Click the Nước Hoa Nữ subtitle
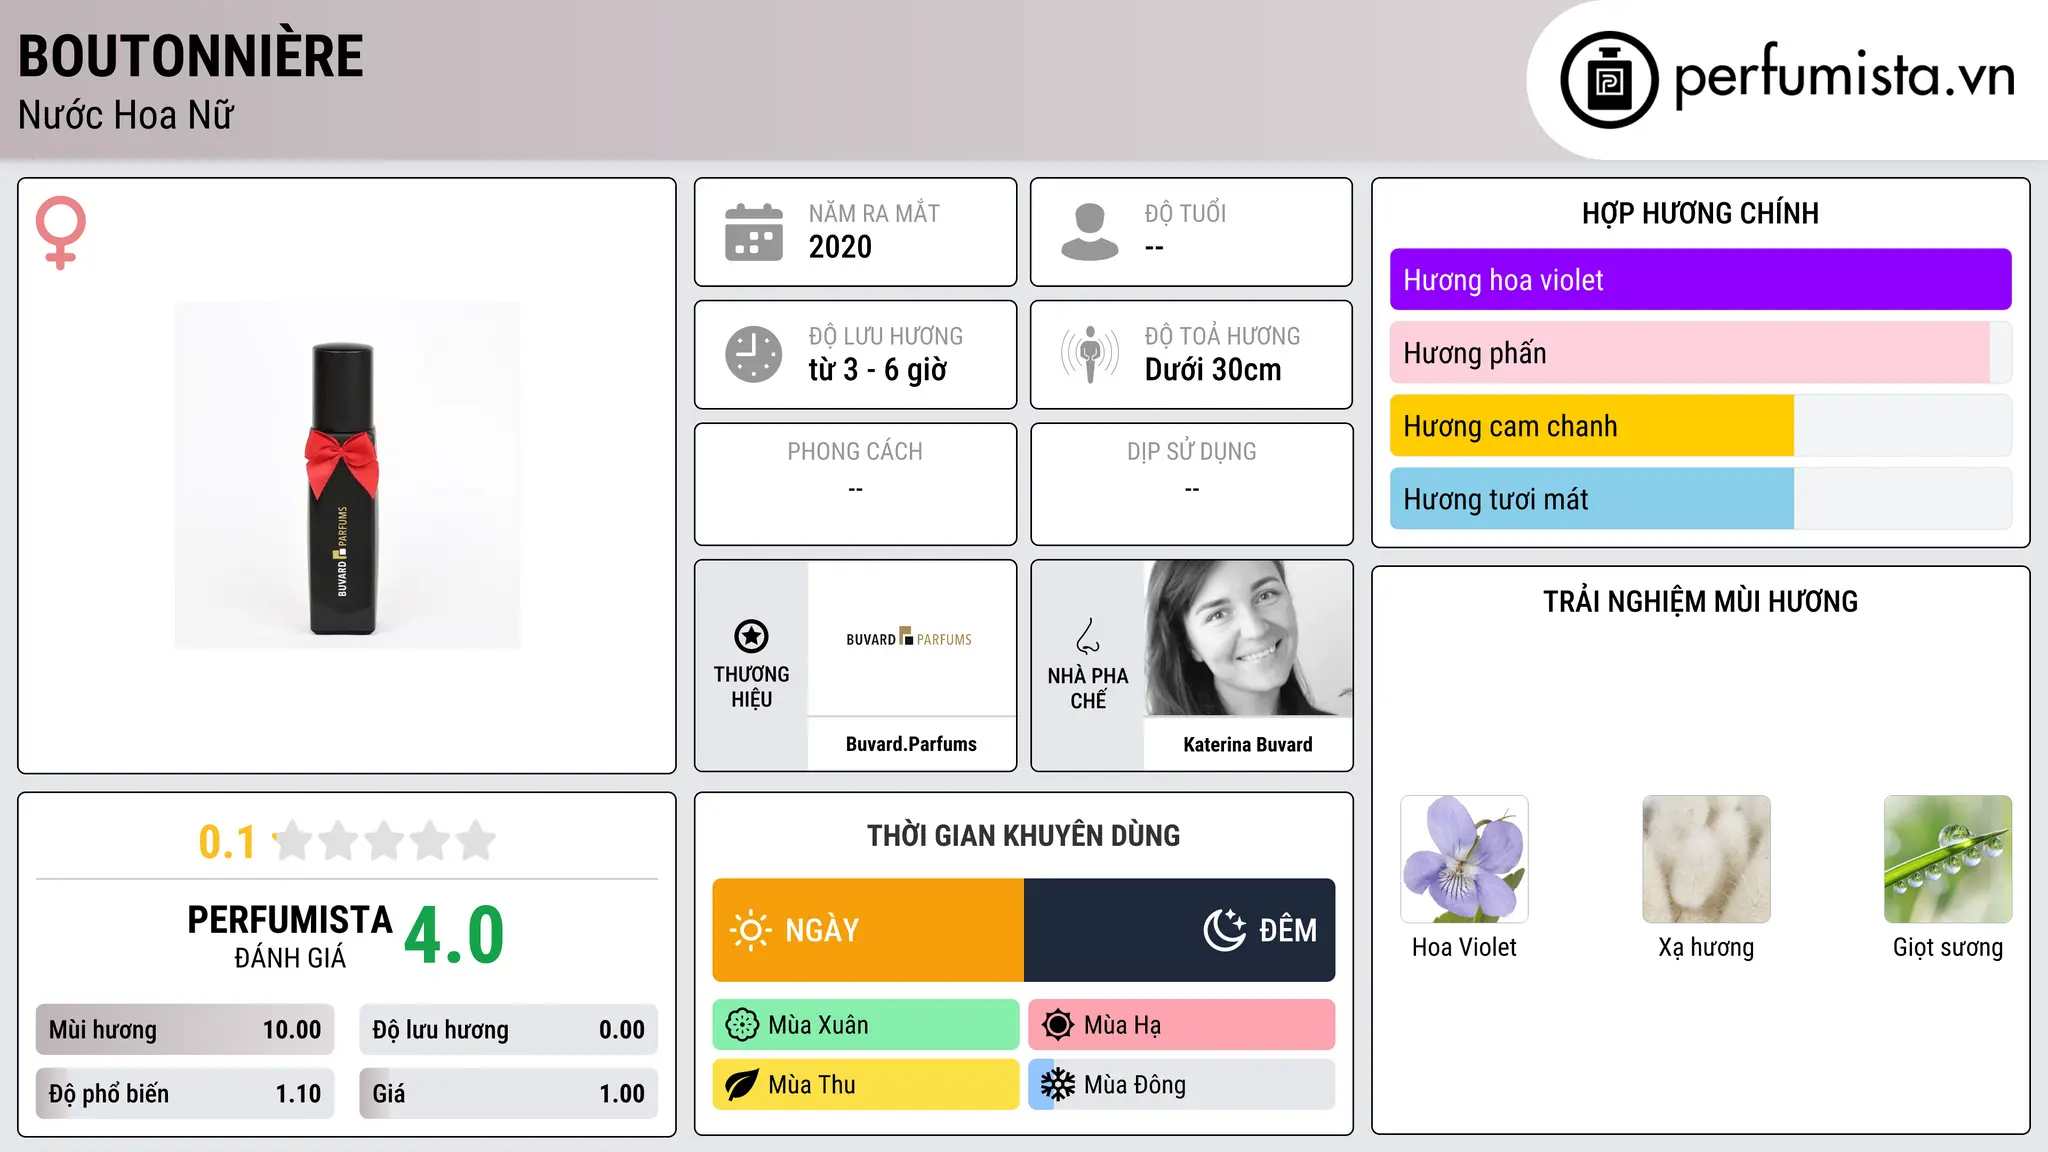The height and width of the screenshot is (1152, 2048). [x=126, y=116]
